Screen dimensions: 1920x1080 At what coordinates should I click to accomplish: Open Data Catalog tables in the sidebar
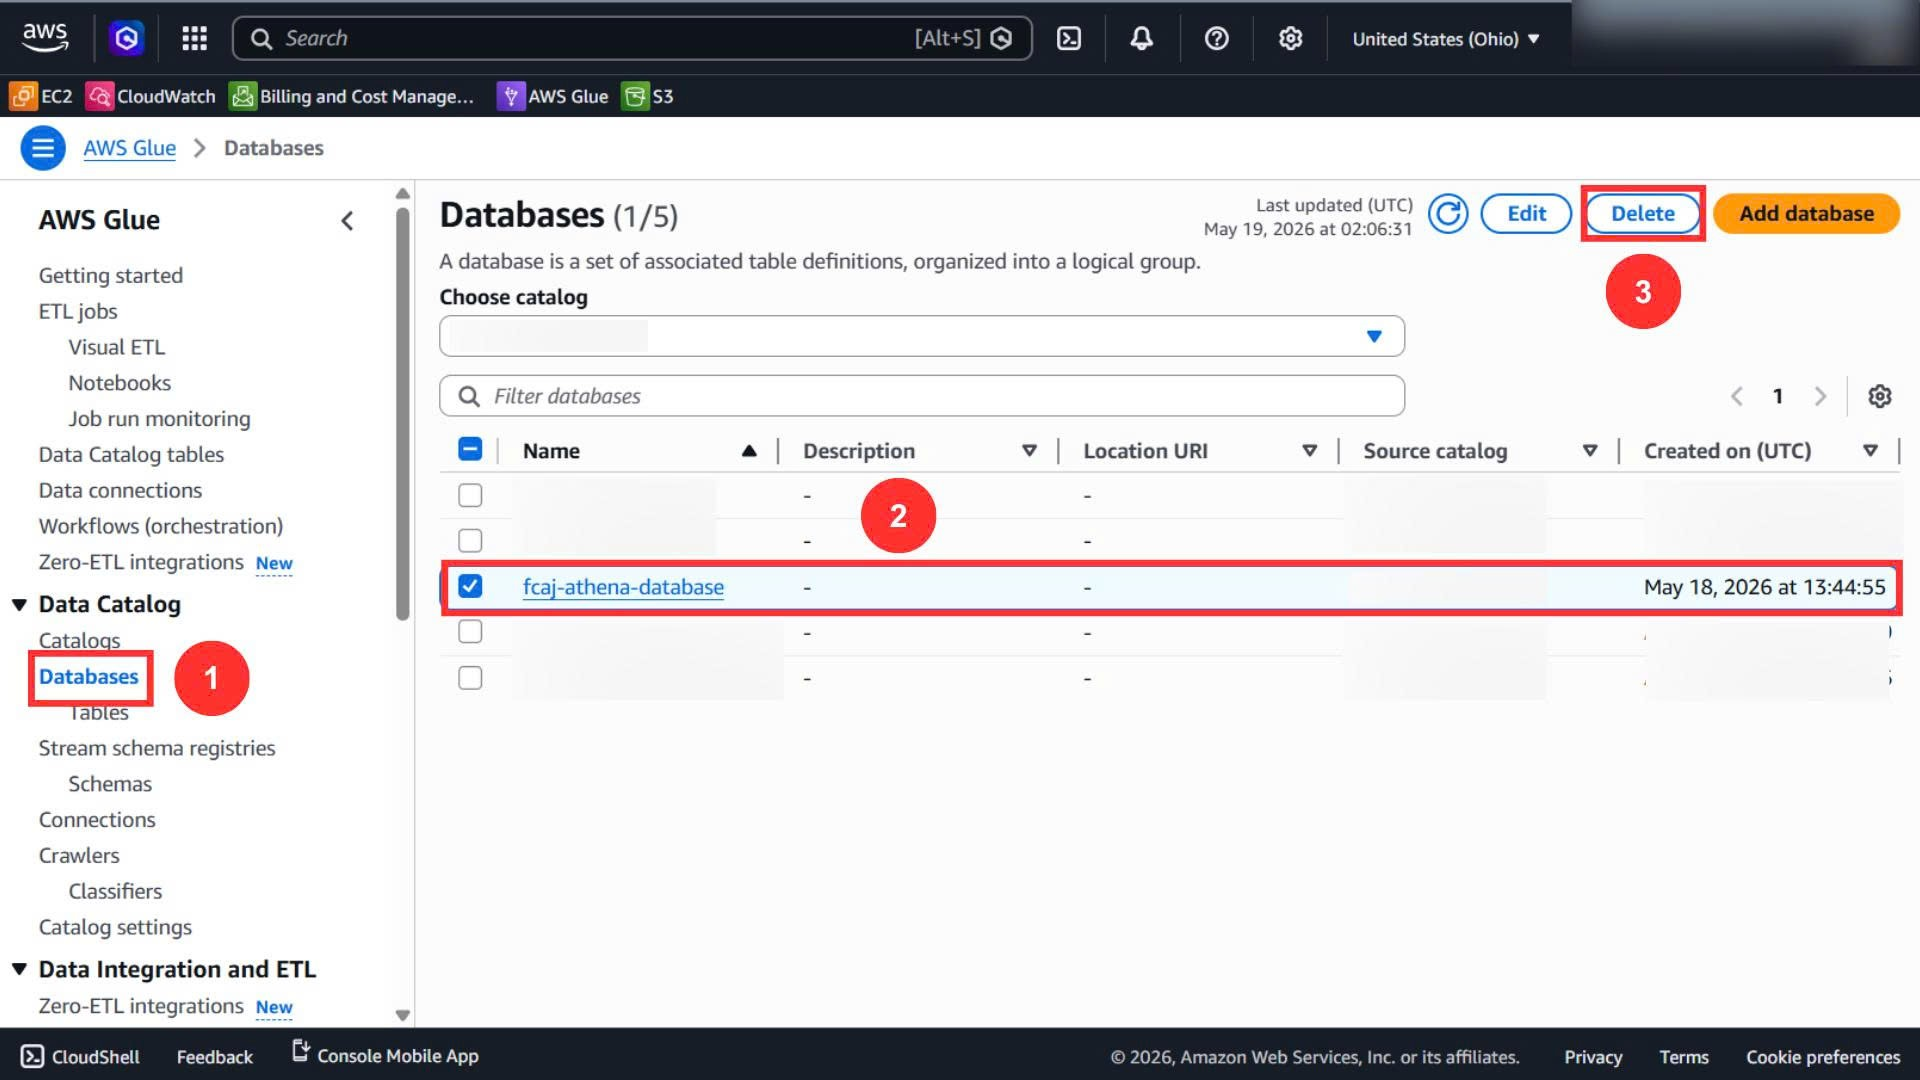131,454
